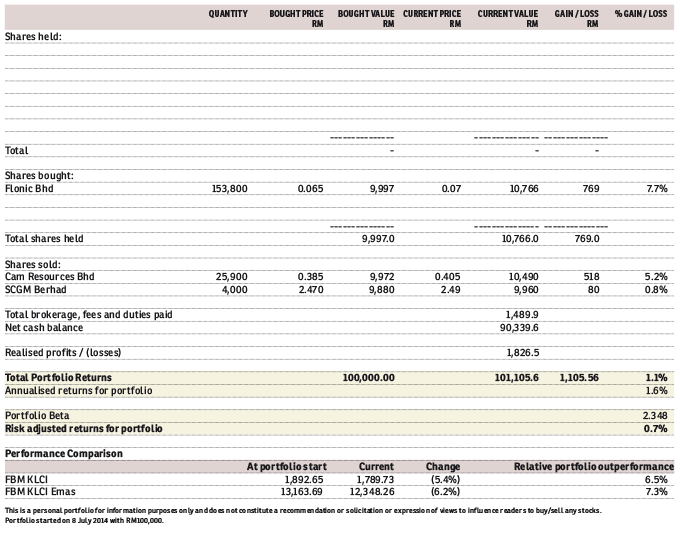680x536 pixels.
Task: Select the Net cash balance value 90,339.6
Action: (x=518, y=327)
